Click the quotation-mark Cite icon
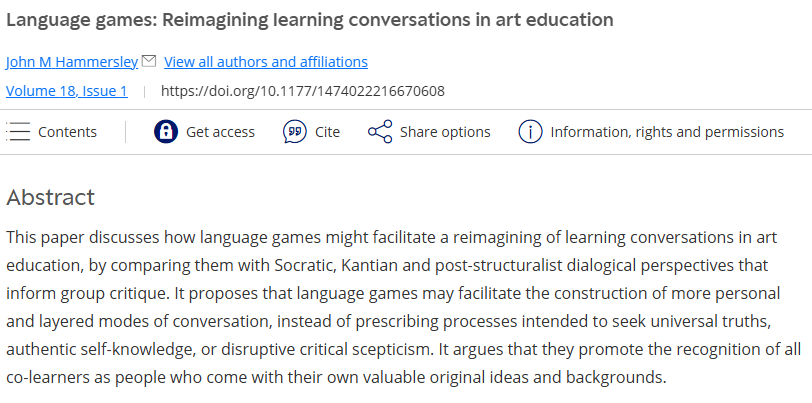The image size is (812, 403). 295,132
